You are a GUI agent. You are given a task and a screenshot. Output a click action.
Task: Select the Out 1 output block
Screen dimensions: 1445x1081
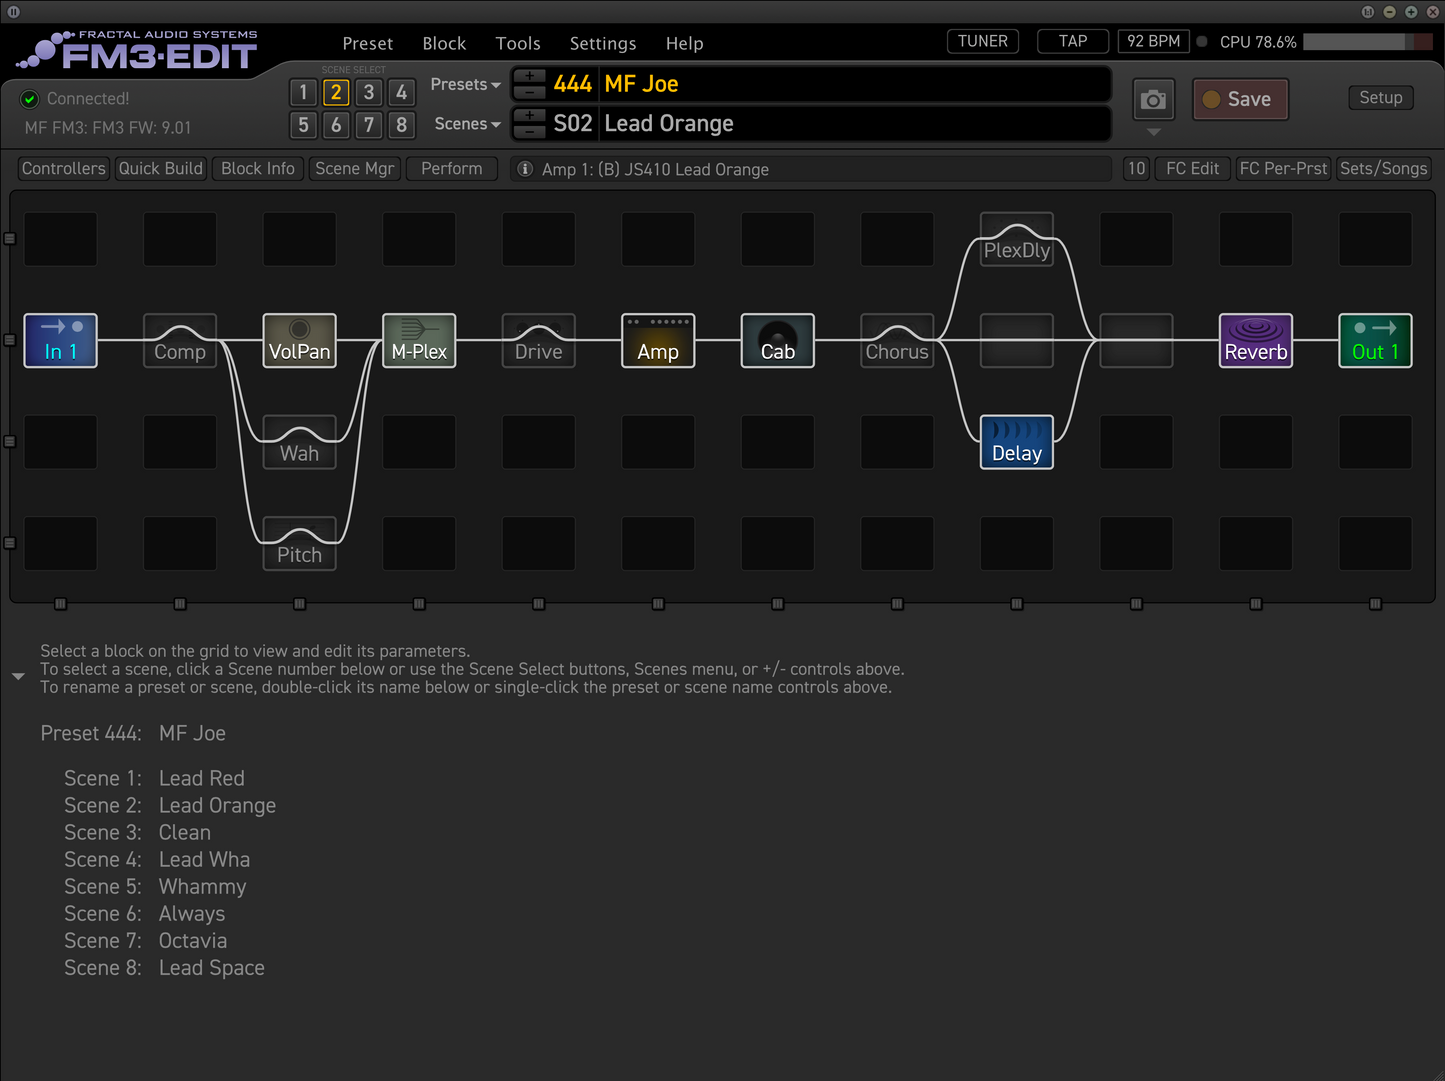pos(1375,341)
